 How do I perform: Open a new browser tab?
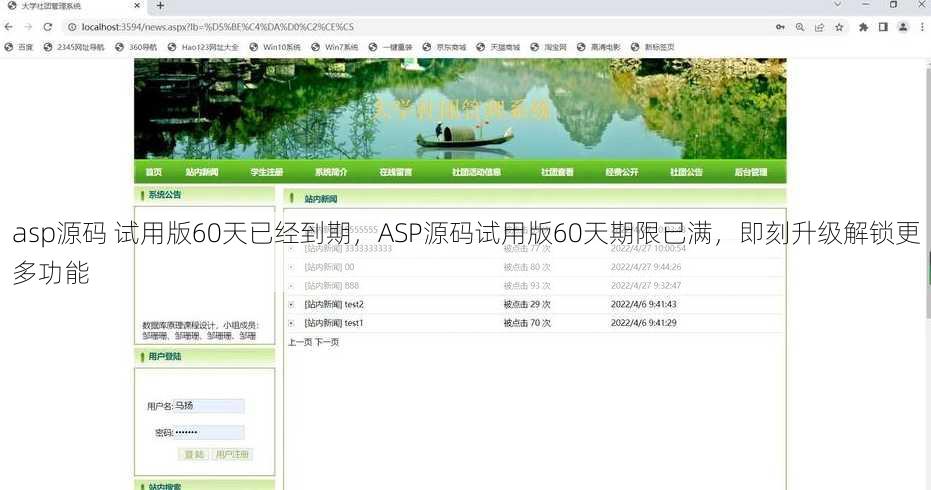pyautogui.click(x=160, y=6)
